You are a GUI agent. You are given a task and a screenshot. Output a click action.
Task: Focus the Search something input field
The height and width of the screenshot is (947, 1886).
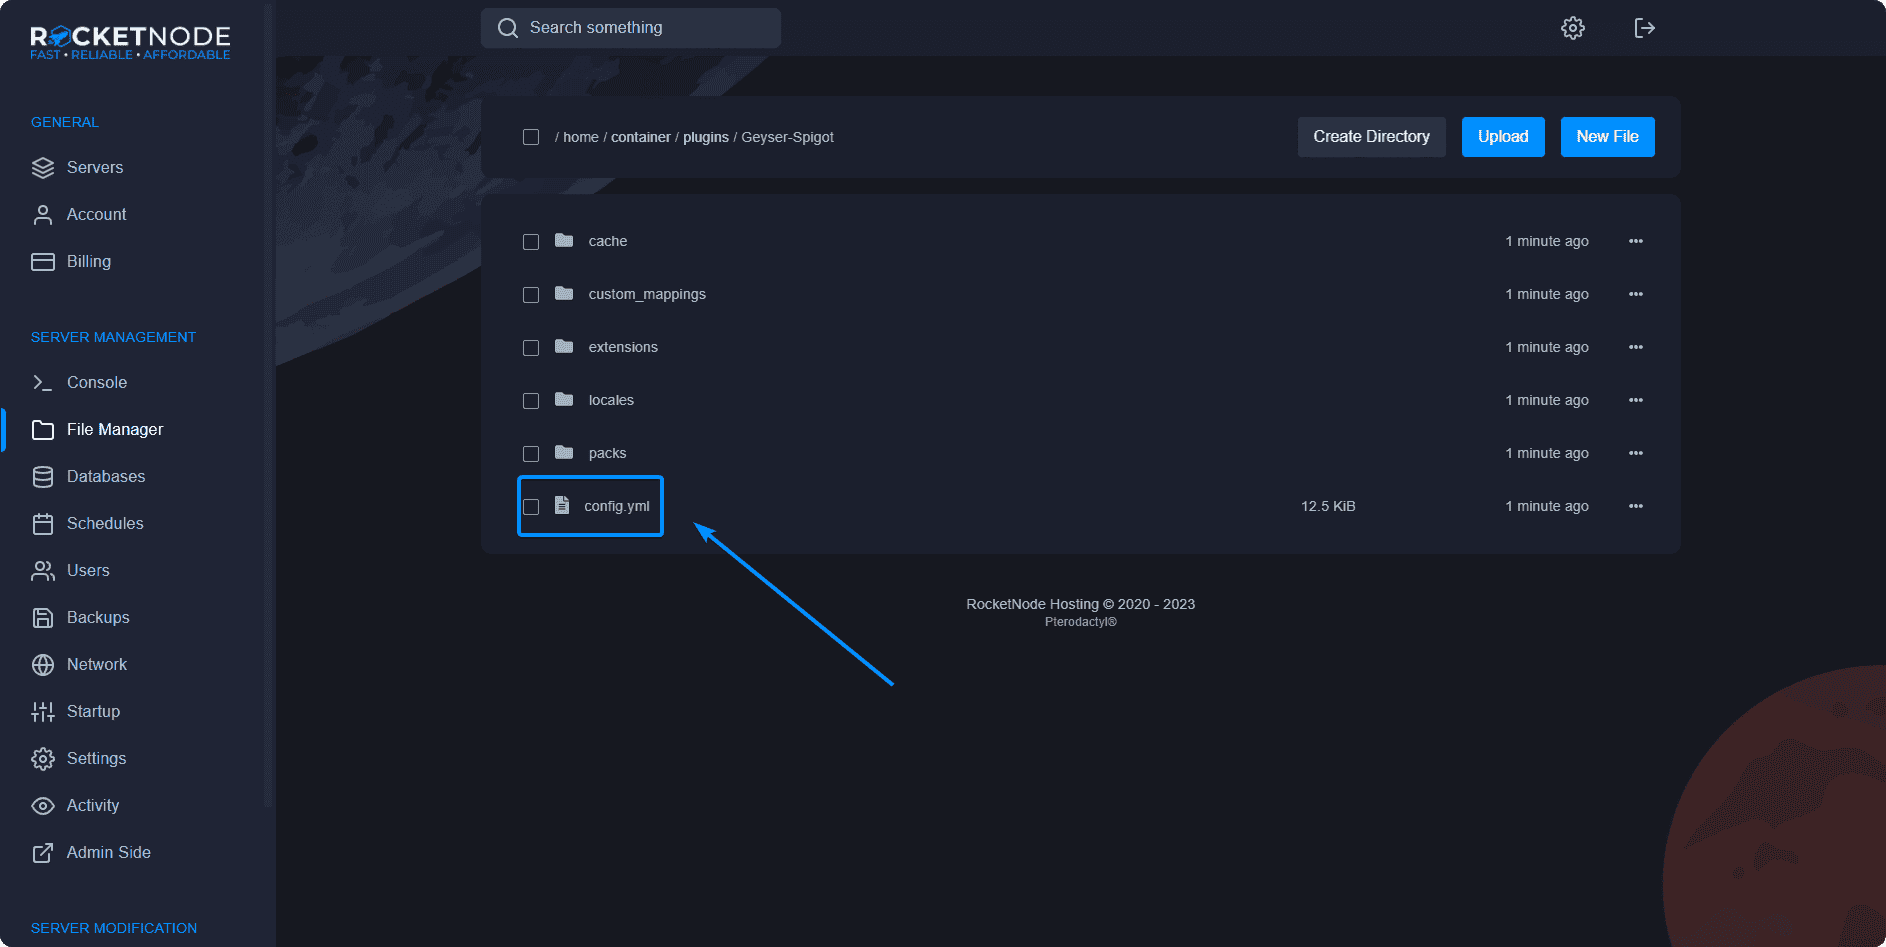click(640, 28)
